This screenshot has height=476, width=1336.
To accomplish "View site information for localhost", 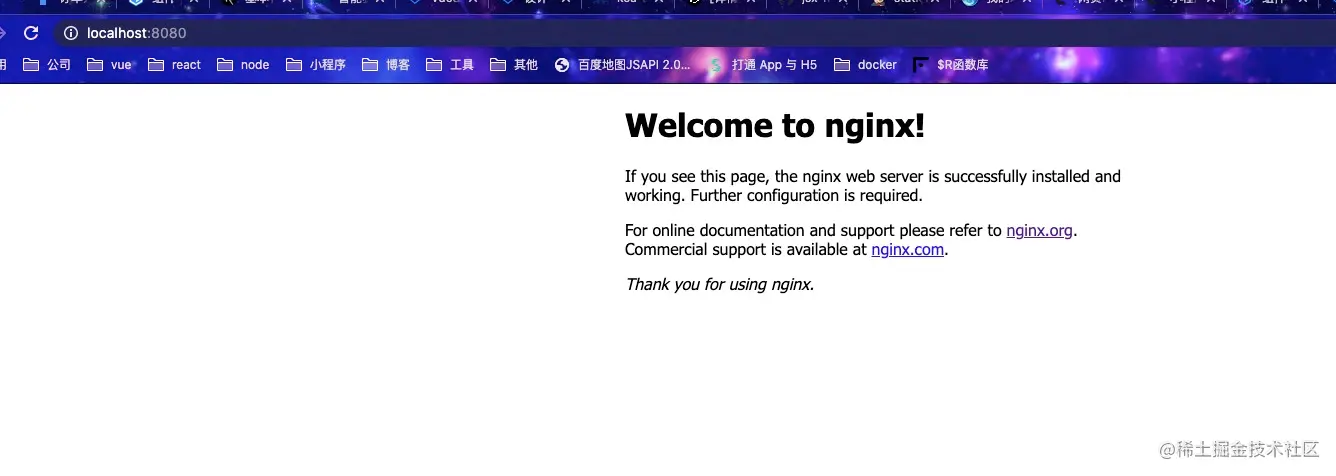I will click(x=70, y=33).
